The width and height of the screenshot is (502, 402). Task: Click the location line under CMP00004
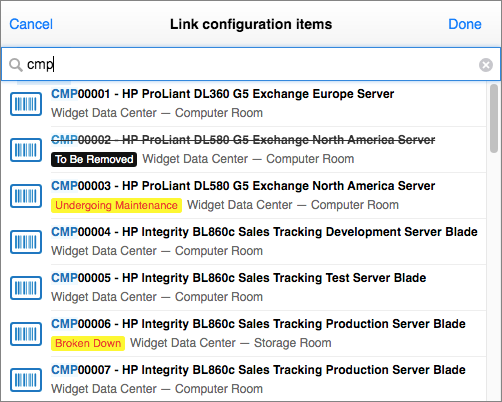pos(157,251)
